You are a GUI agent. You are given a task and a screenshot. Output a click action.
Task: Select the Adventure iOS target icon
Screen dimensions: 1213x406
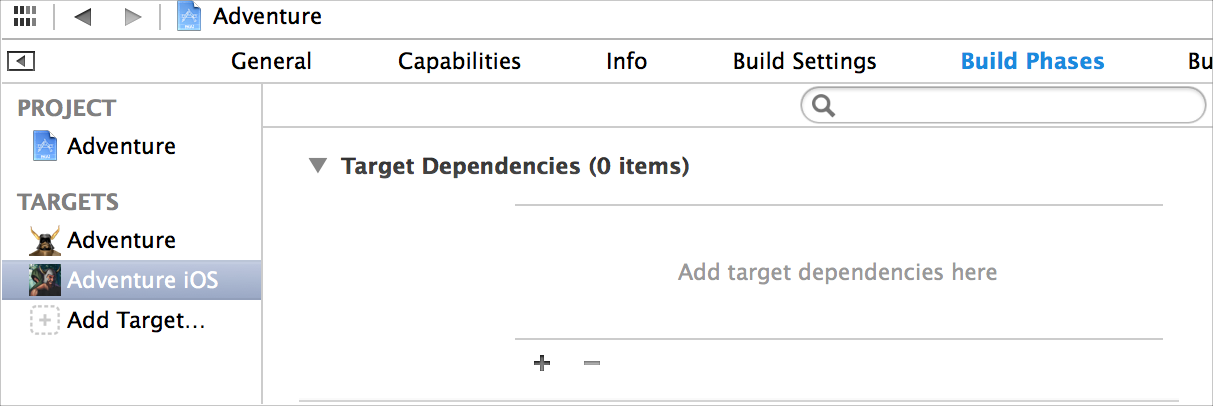(46, 280)
